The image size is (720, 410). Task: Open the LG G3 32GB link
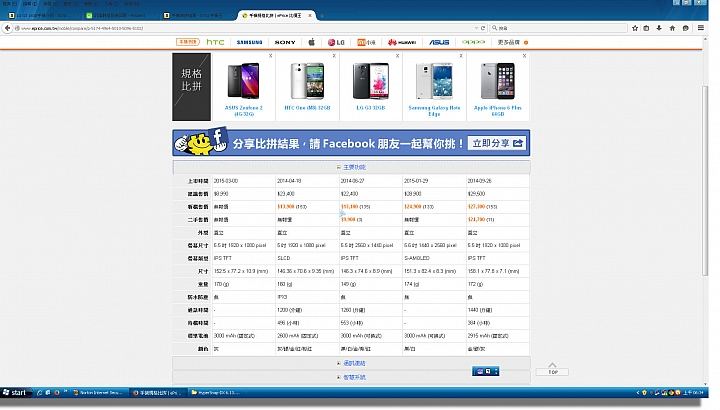click(371, 108)
